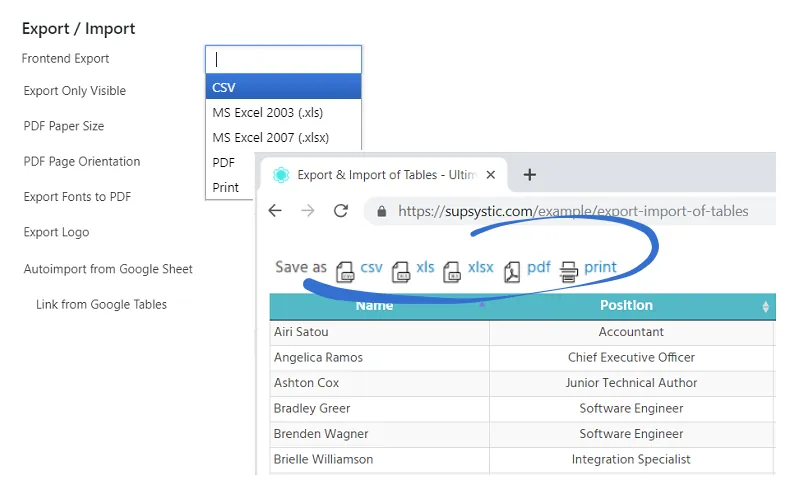Click Autoimport from Google Sheet label

point(108,269)
